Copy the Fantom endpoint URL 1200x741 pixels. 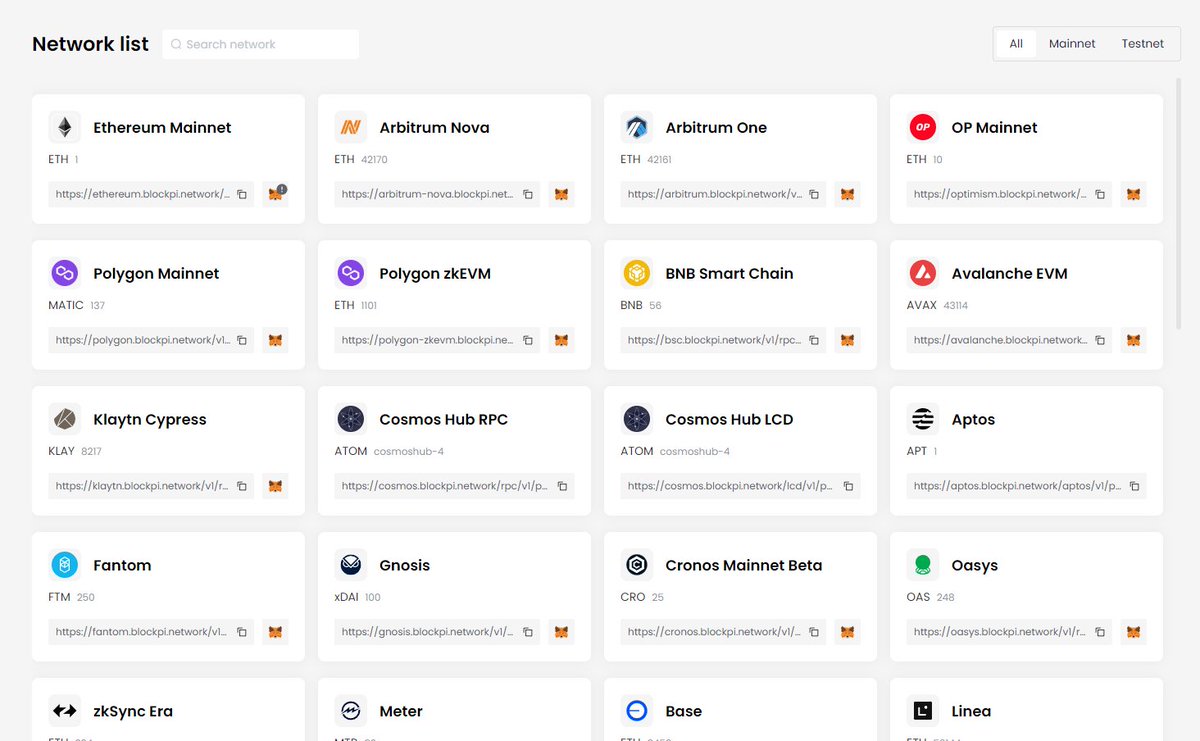(x=242, y=632)
